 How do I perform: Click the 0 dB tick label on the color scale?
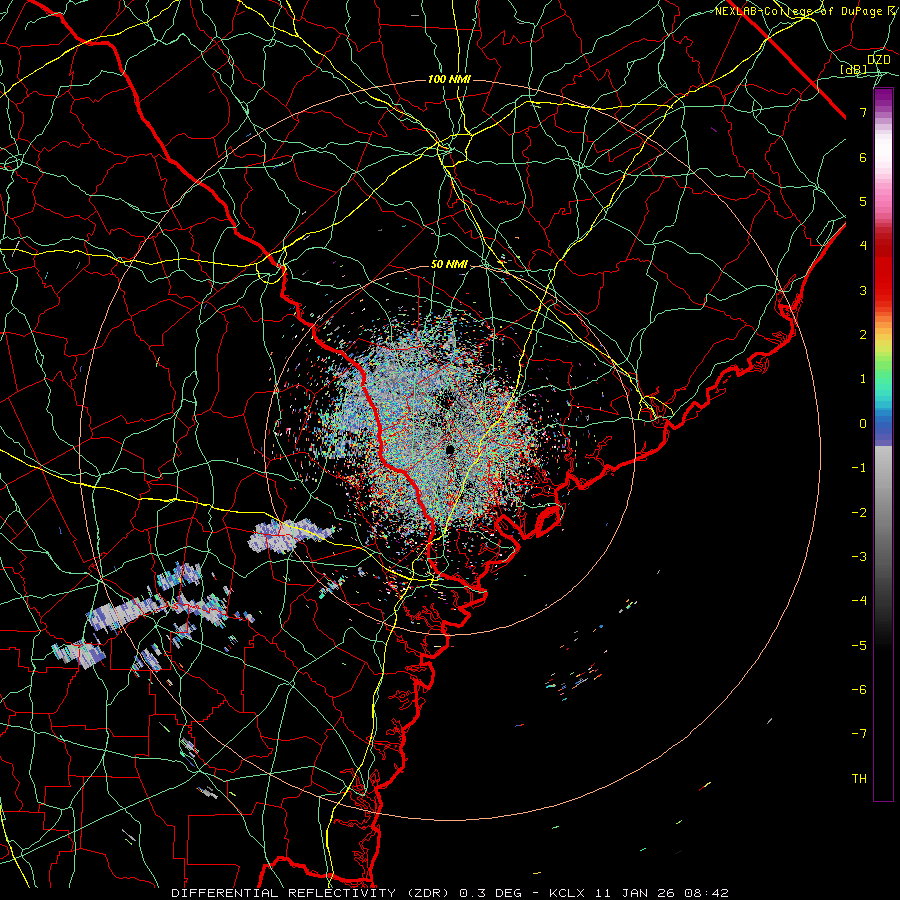(x=863, y=424)
